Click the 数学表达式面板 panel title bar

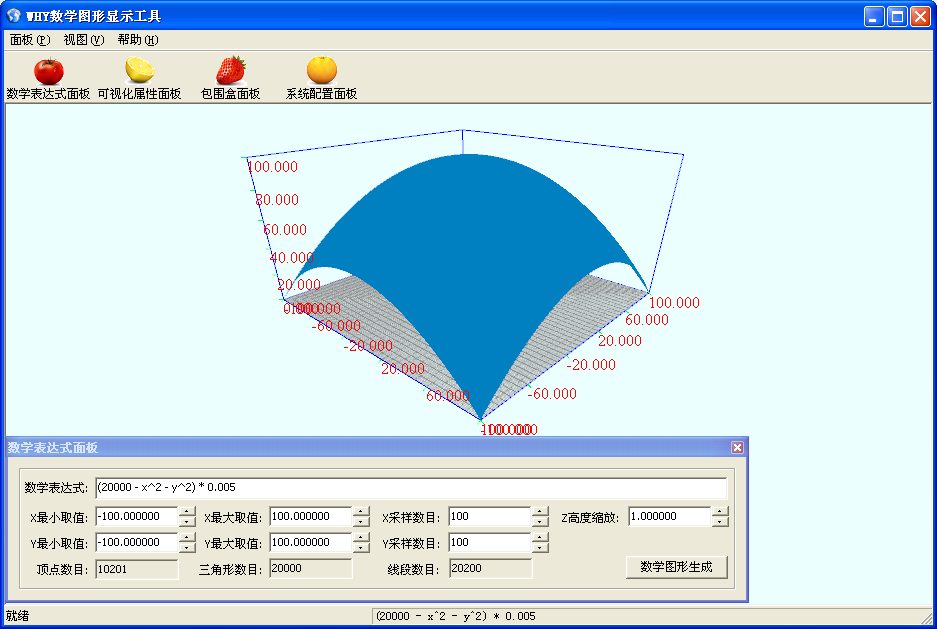376,447
